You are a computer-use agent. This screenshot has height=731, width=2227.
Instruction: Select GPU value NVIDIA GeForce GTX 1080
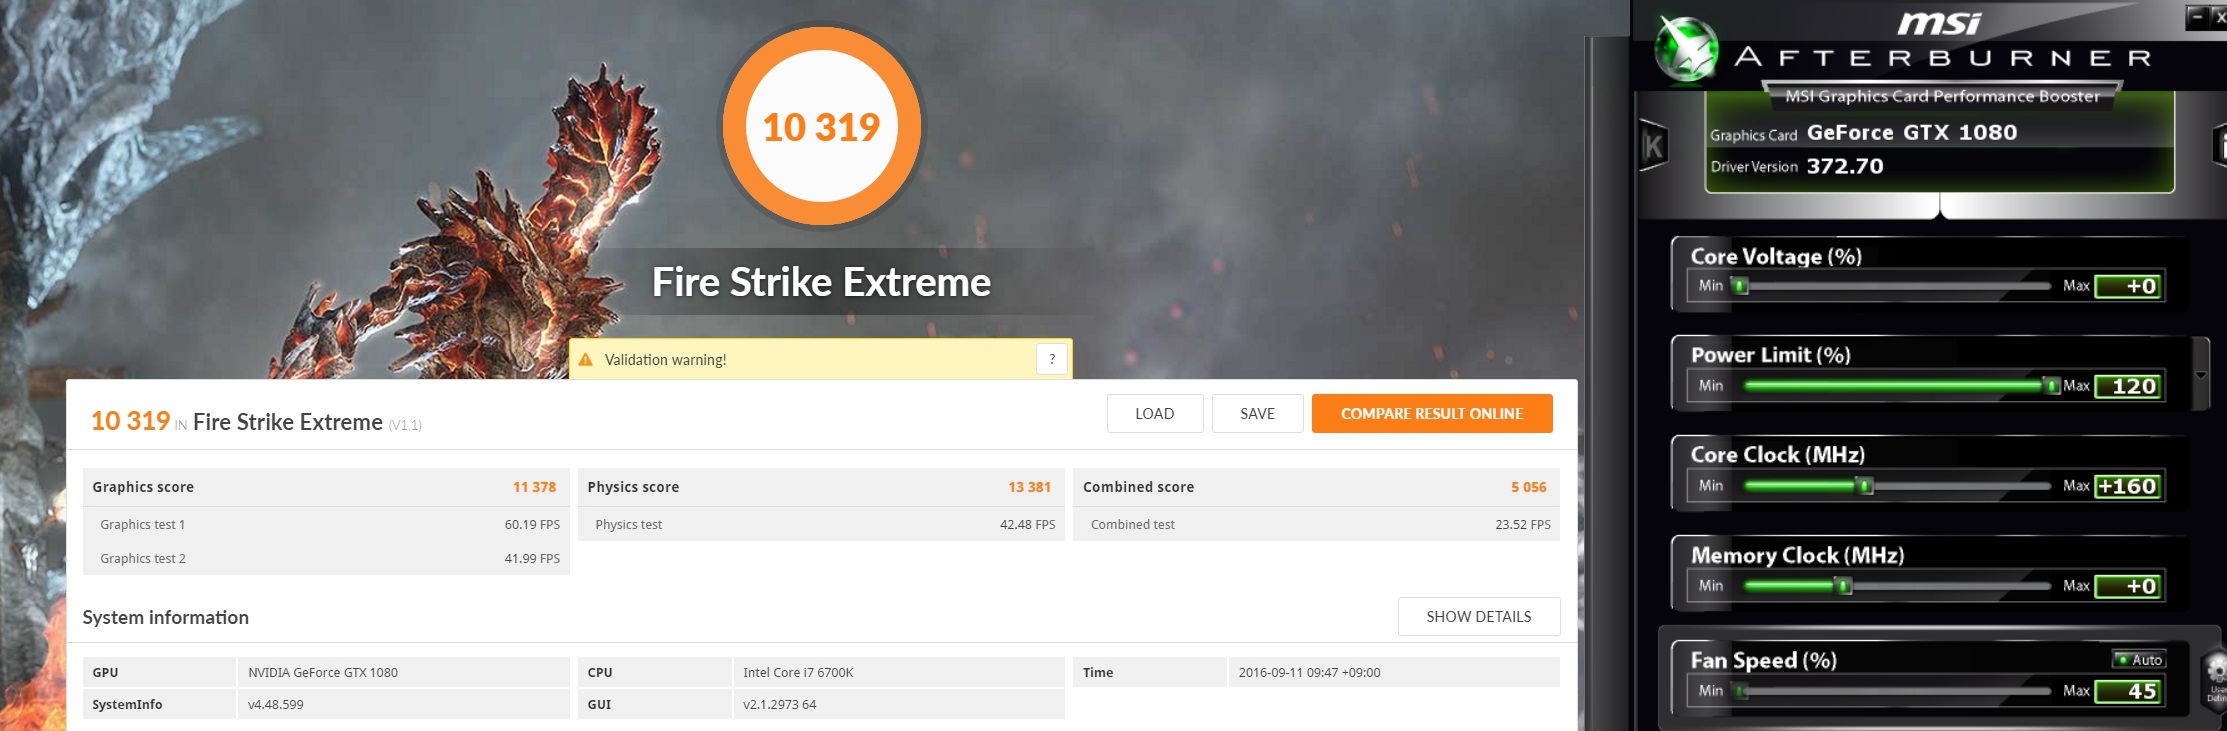pyautogui.click(x=323, y=672)
